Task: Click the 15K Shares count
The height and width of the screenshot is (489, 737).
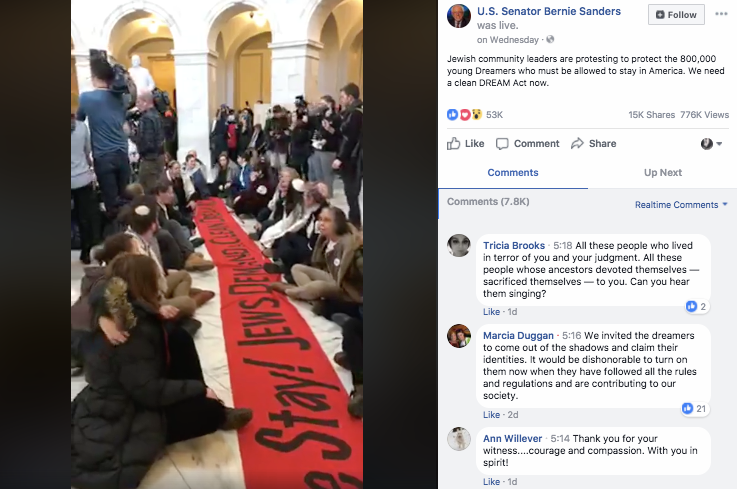Action: pos(651,115)
